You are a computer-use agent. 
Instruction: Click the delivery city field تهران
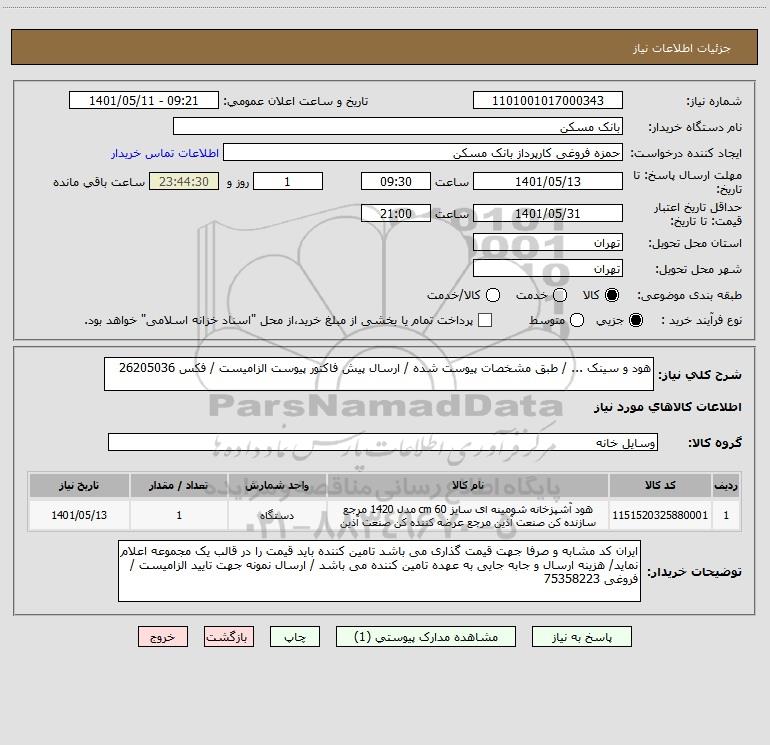point(548,268)
